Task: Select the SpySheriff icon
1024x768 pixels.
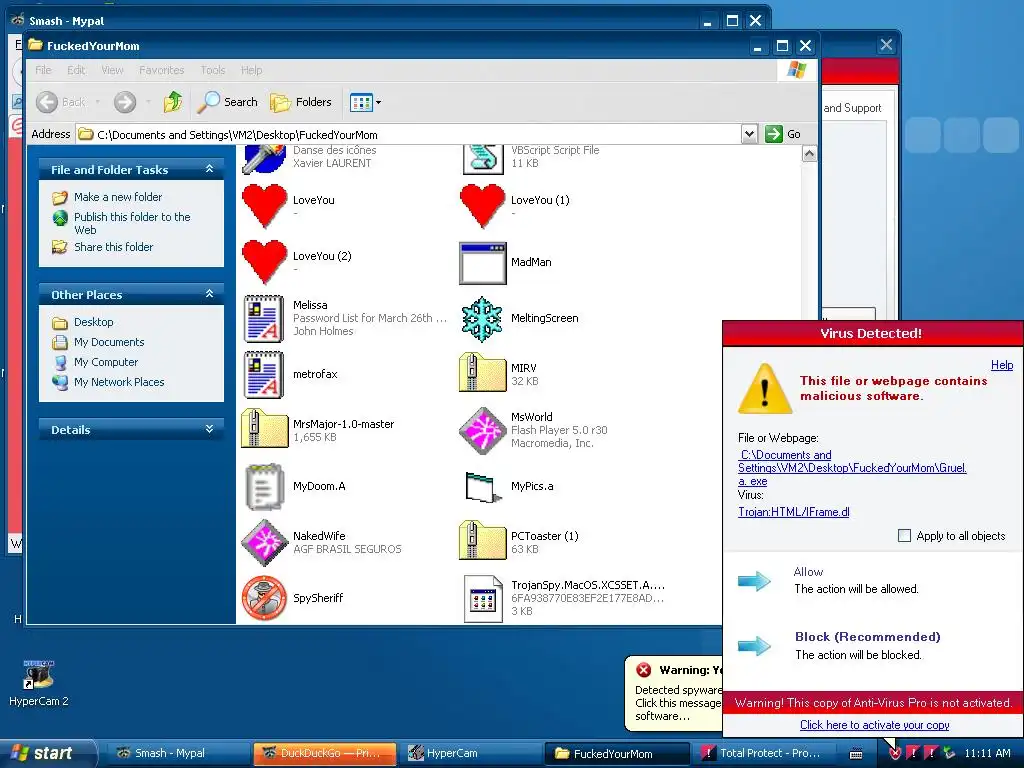Action: pyautogui.click(x=264, y=598)
